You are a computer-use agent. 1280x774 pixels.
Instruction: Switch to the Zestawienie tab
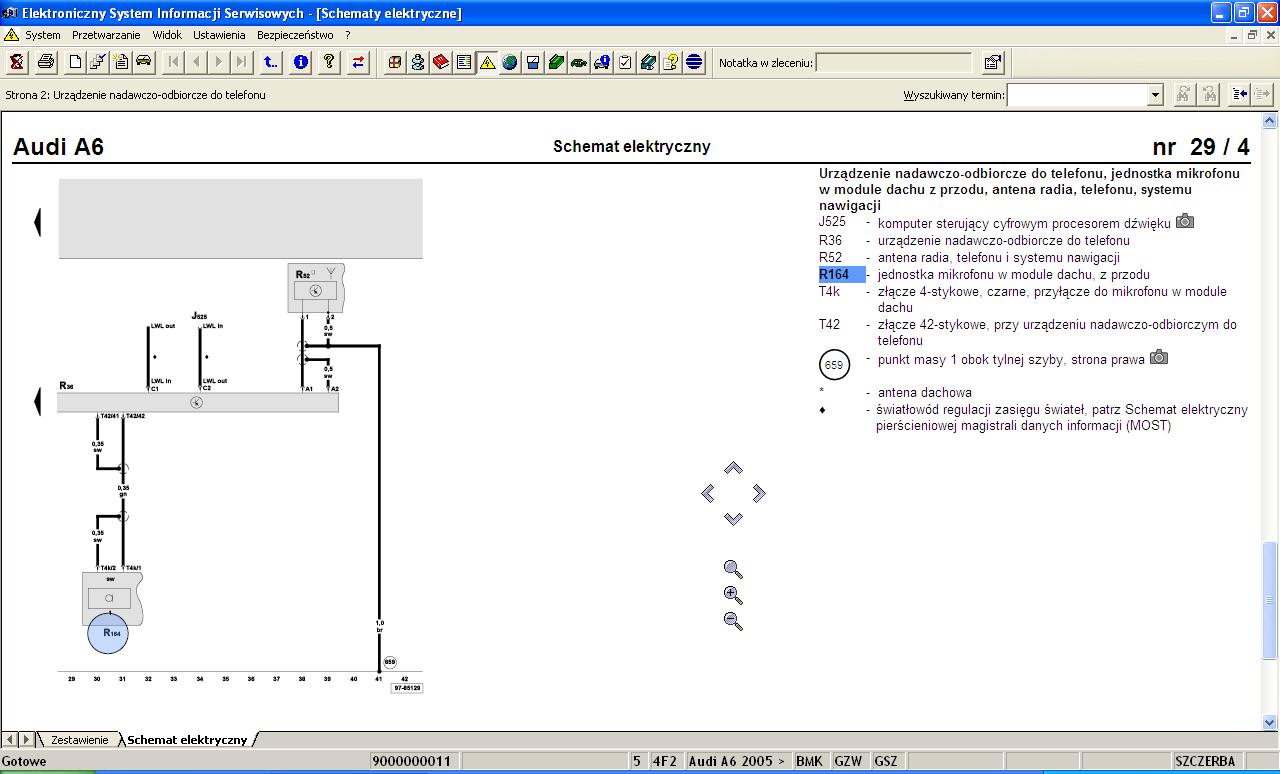tap(79, 740)
